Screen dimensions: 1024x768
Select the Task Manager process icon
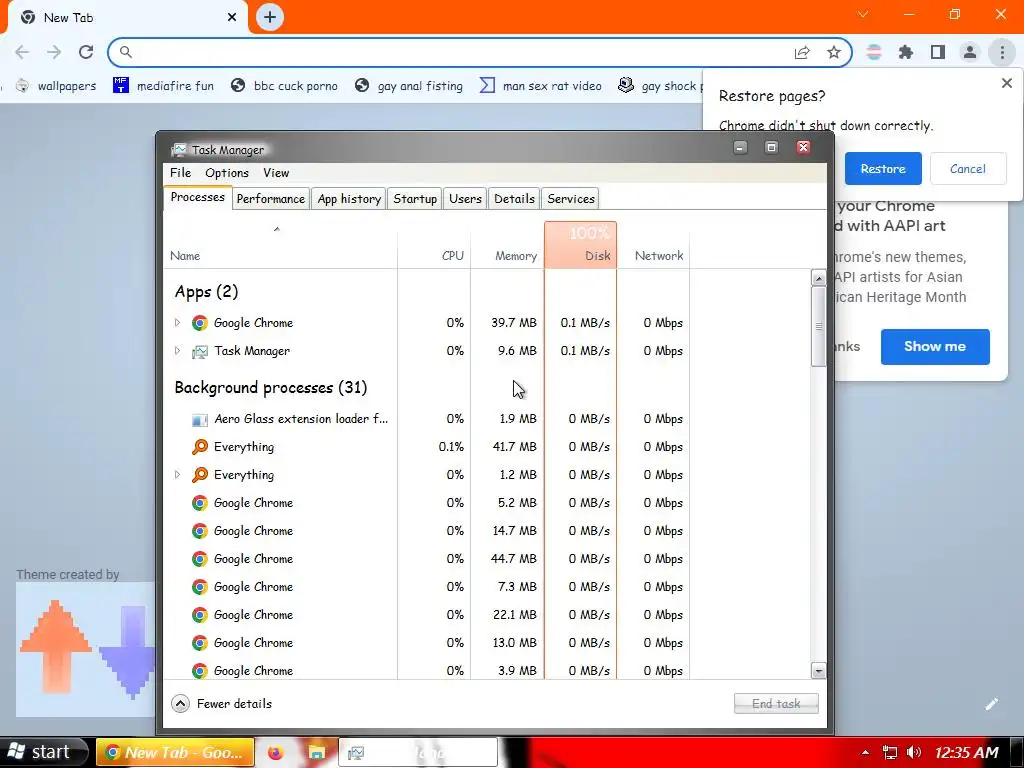(200, 351)
